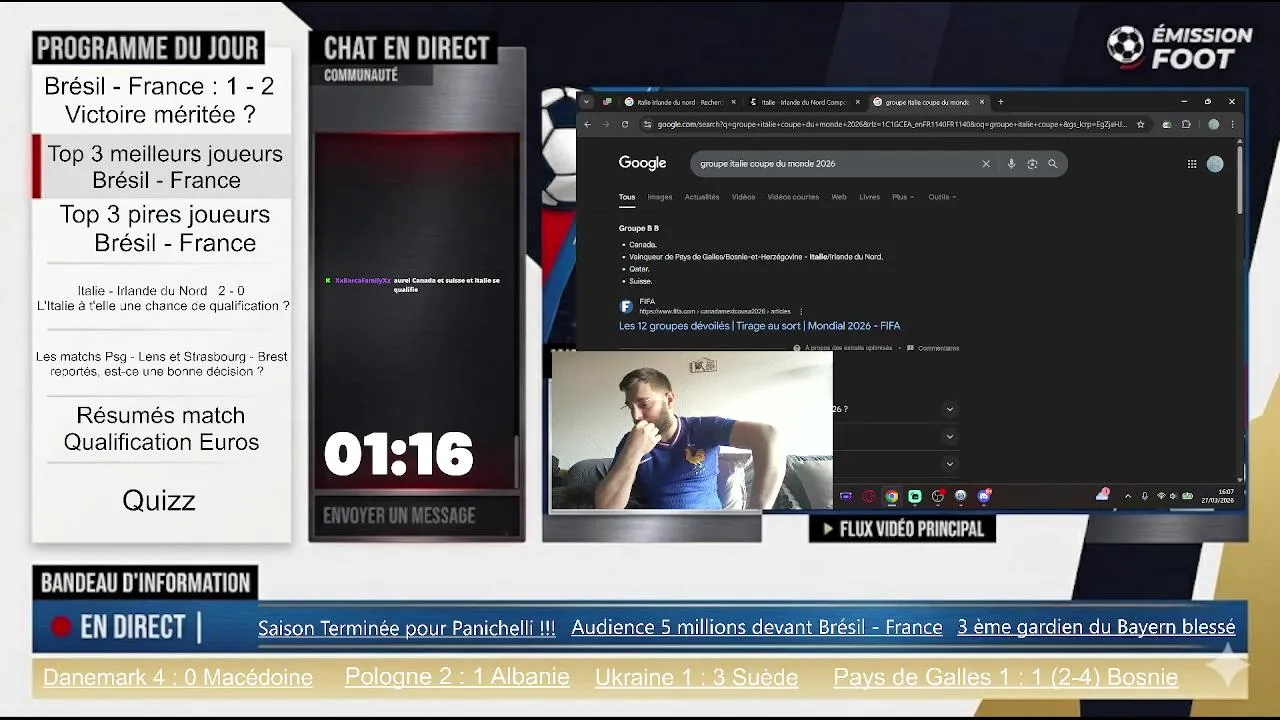Switch to 'Italie Irlande du nord - Recherche' tab
This screenshot has height=720, width=1280.
pyautogui.click(x=679, y=102)
